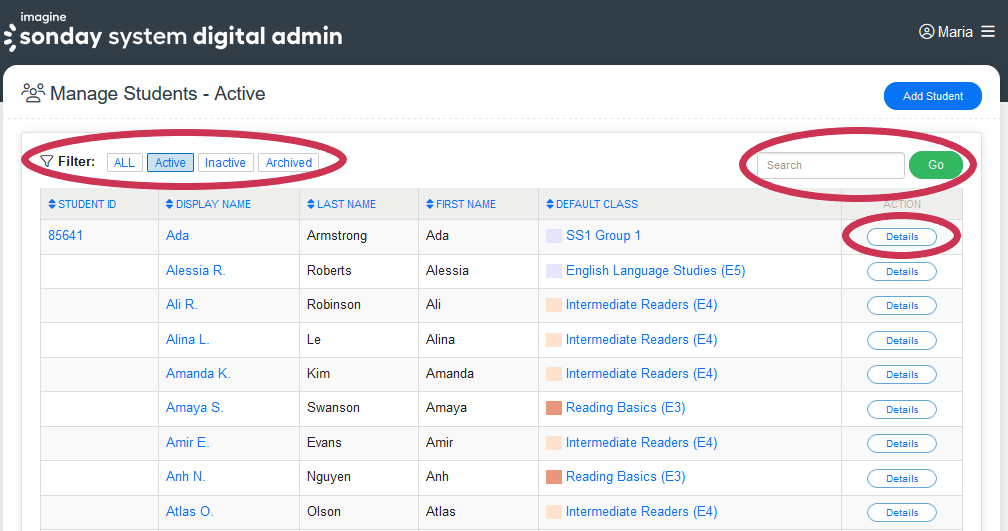The height and width of the screenshot is (531, 1008).
Task: Select the Active filter option
Action: click(x=170, y=163)
